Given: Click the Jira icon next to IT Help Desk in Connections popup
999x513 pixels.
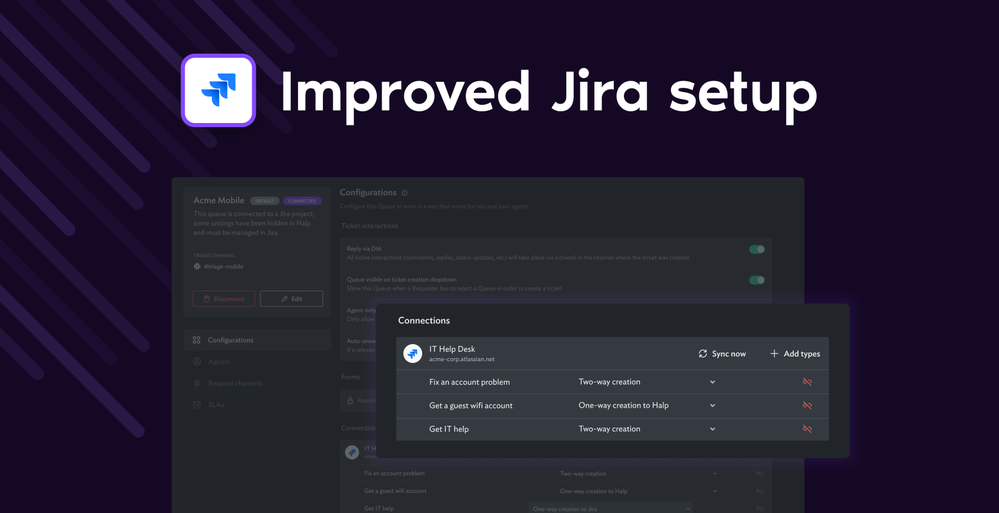Looking at the screenshot, I should 413,354.
